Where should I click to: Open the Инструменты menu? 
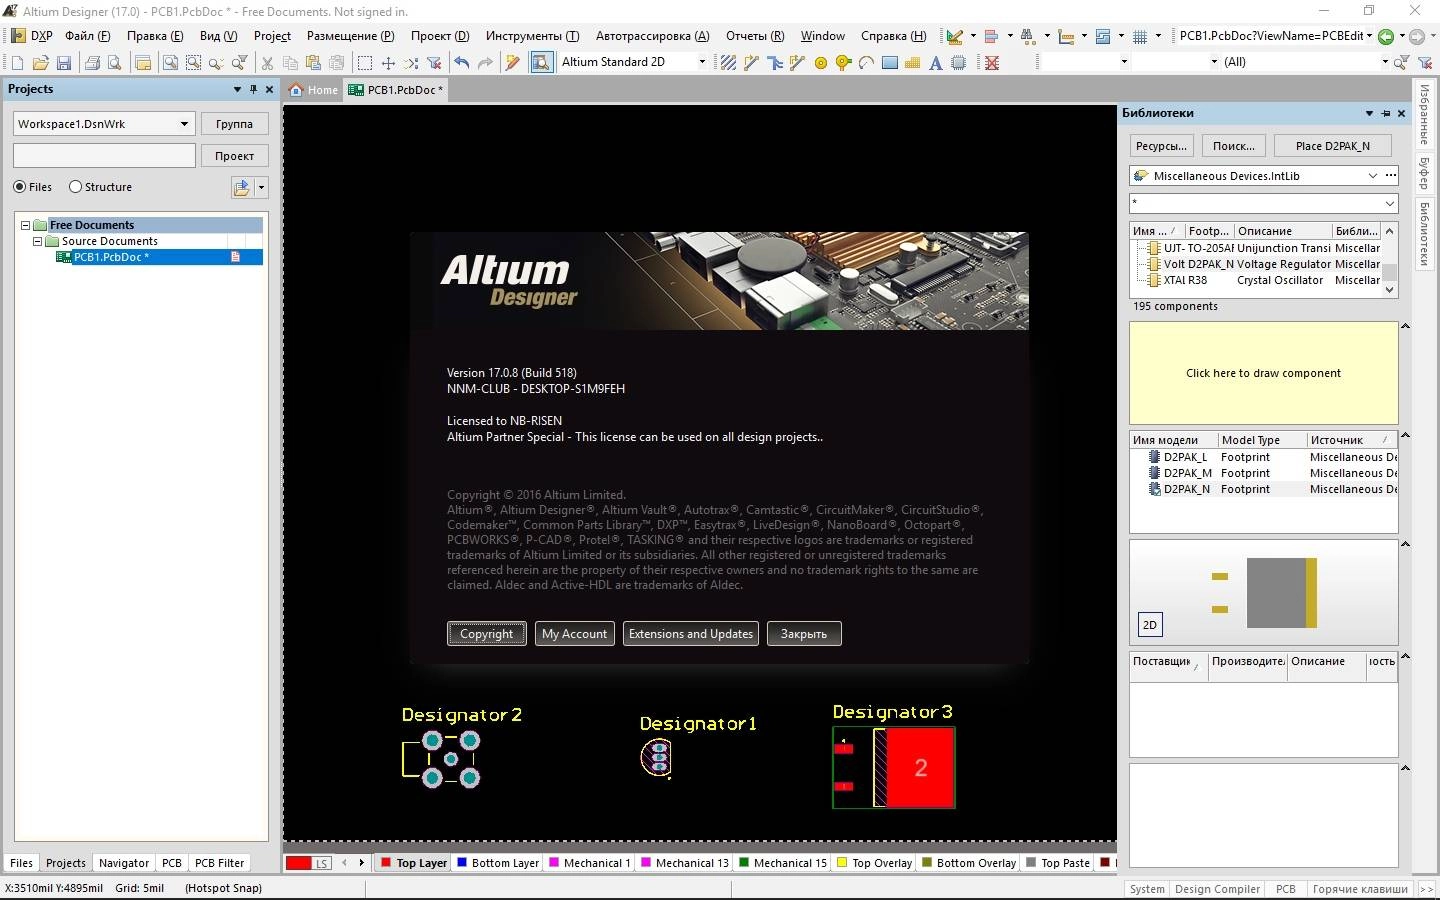(x=532, y=36)
